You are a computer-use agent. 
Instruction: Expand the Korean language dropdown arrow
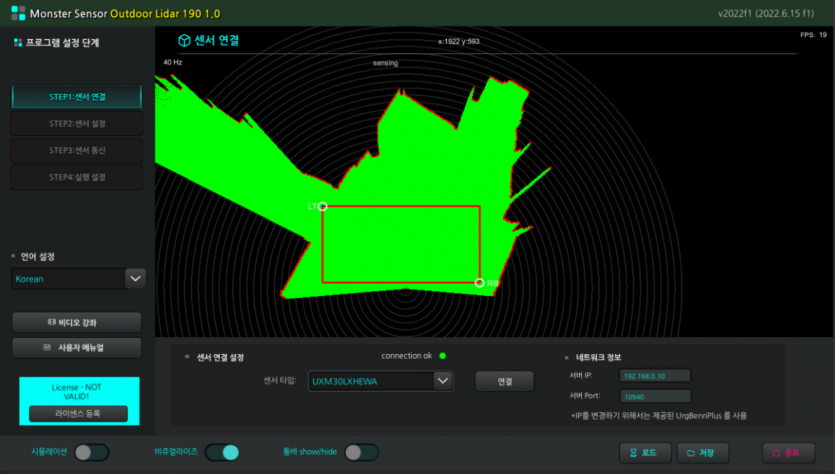[135, 279]
